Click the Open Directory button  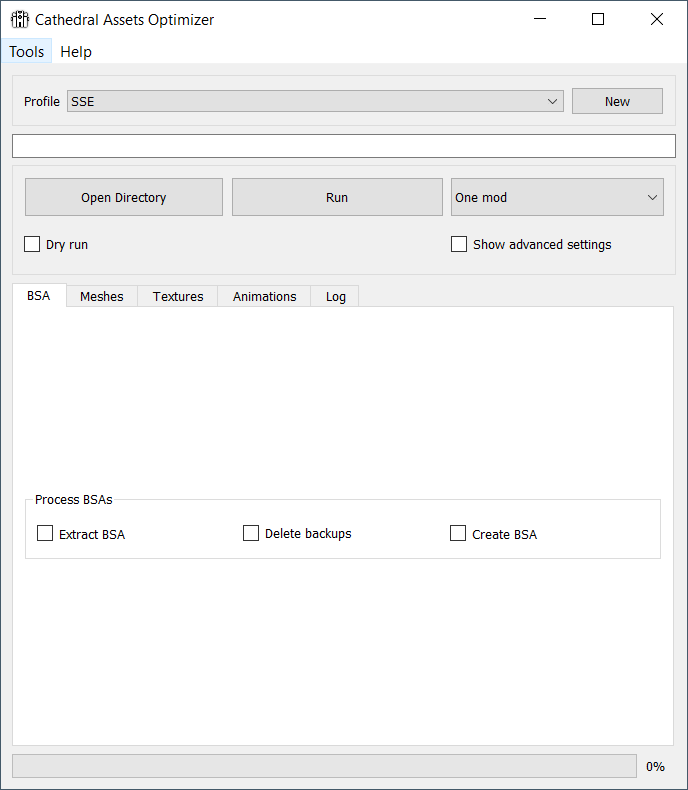click(x=124, y=197)
